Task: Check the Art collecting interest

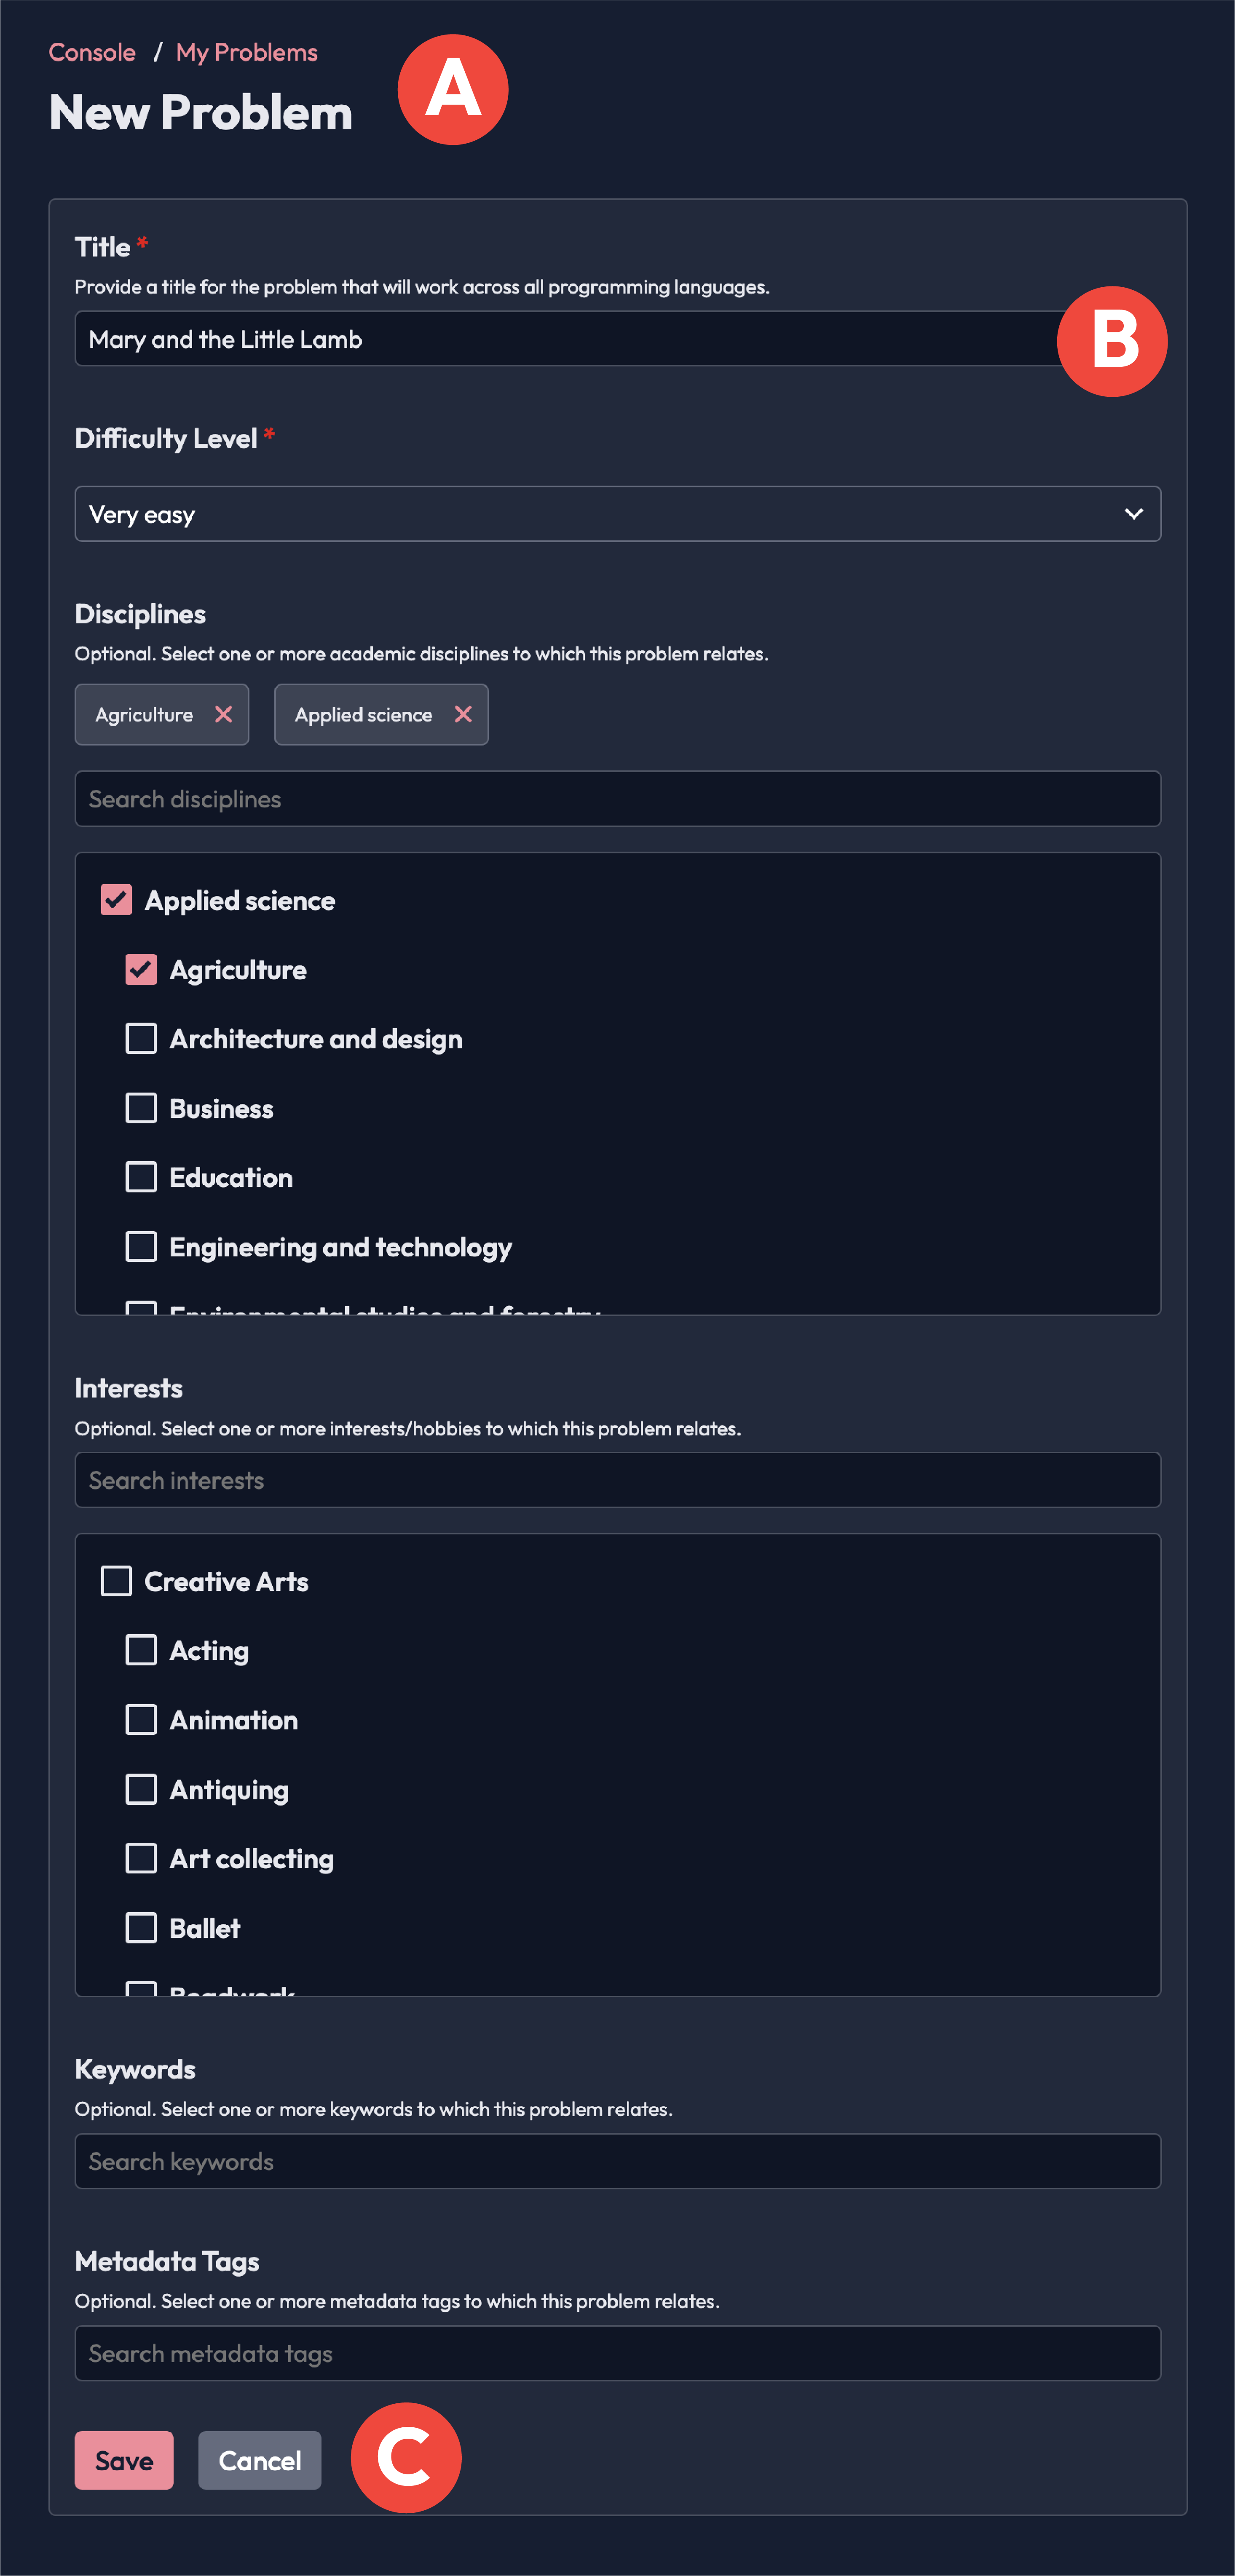Action: coord(141,1858)
